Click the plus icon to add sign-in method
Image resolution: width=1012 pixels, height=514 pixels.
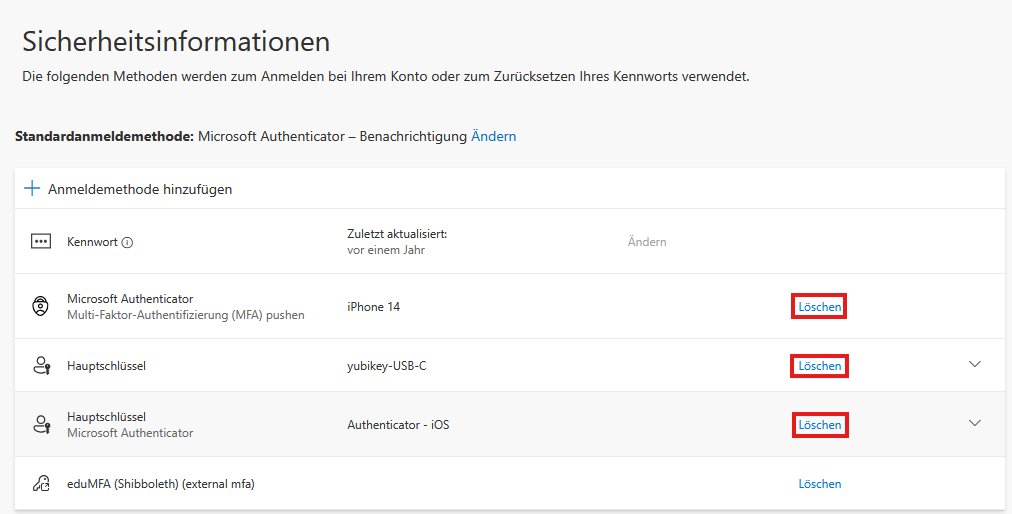[32, 188]
